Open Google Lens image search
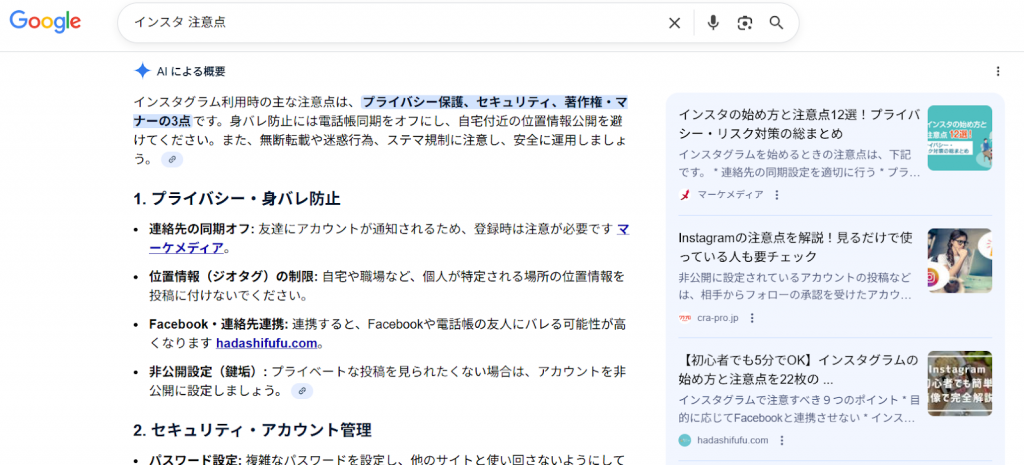 tap(744, 23)
